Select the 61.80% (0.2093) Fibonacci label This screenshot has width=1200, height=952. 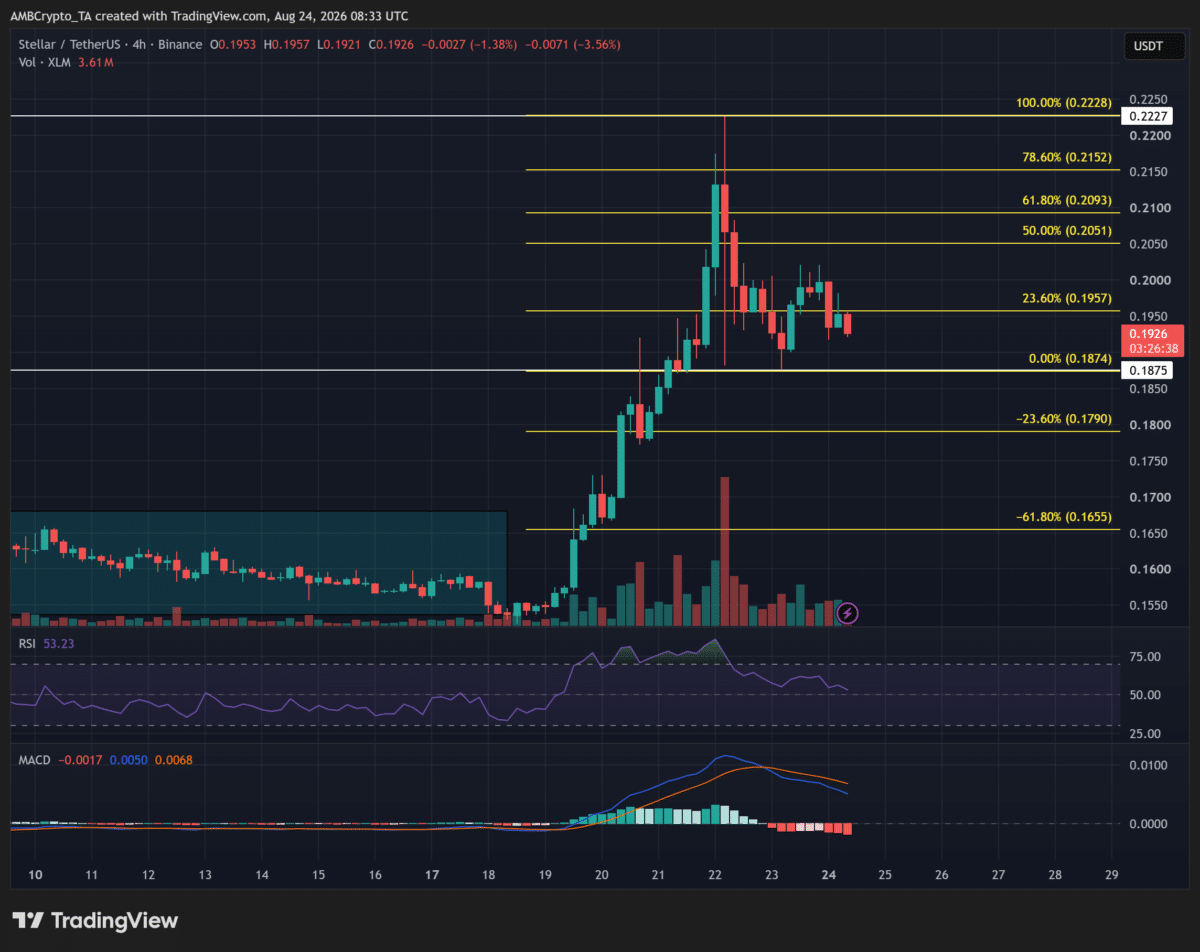point(1067,199)
